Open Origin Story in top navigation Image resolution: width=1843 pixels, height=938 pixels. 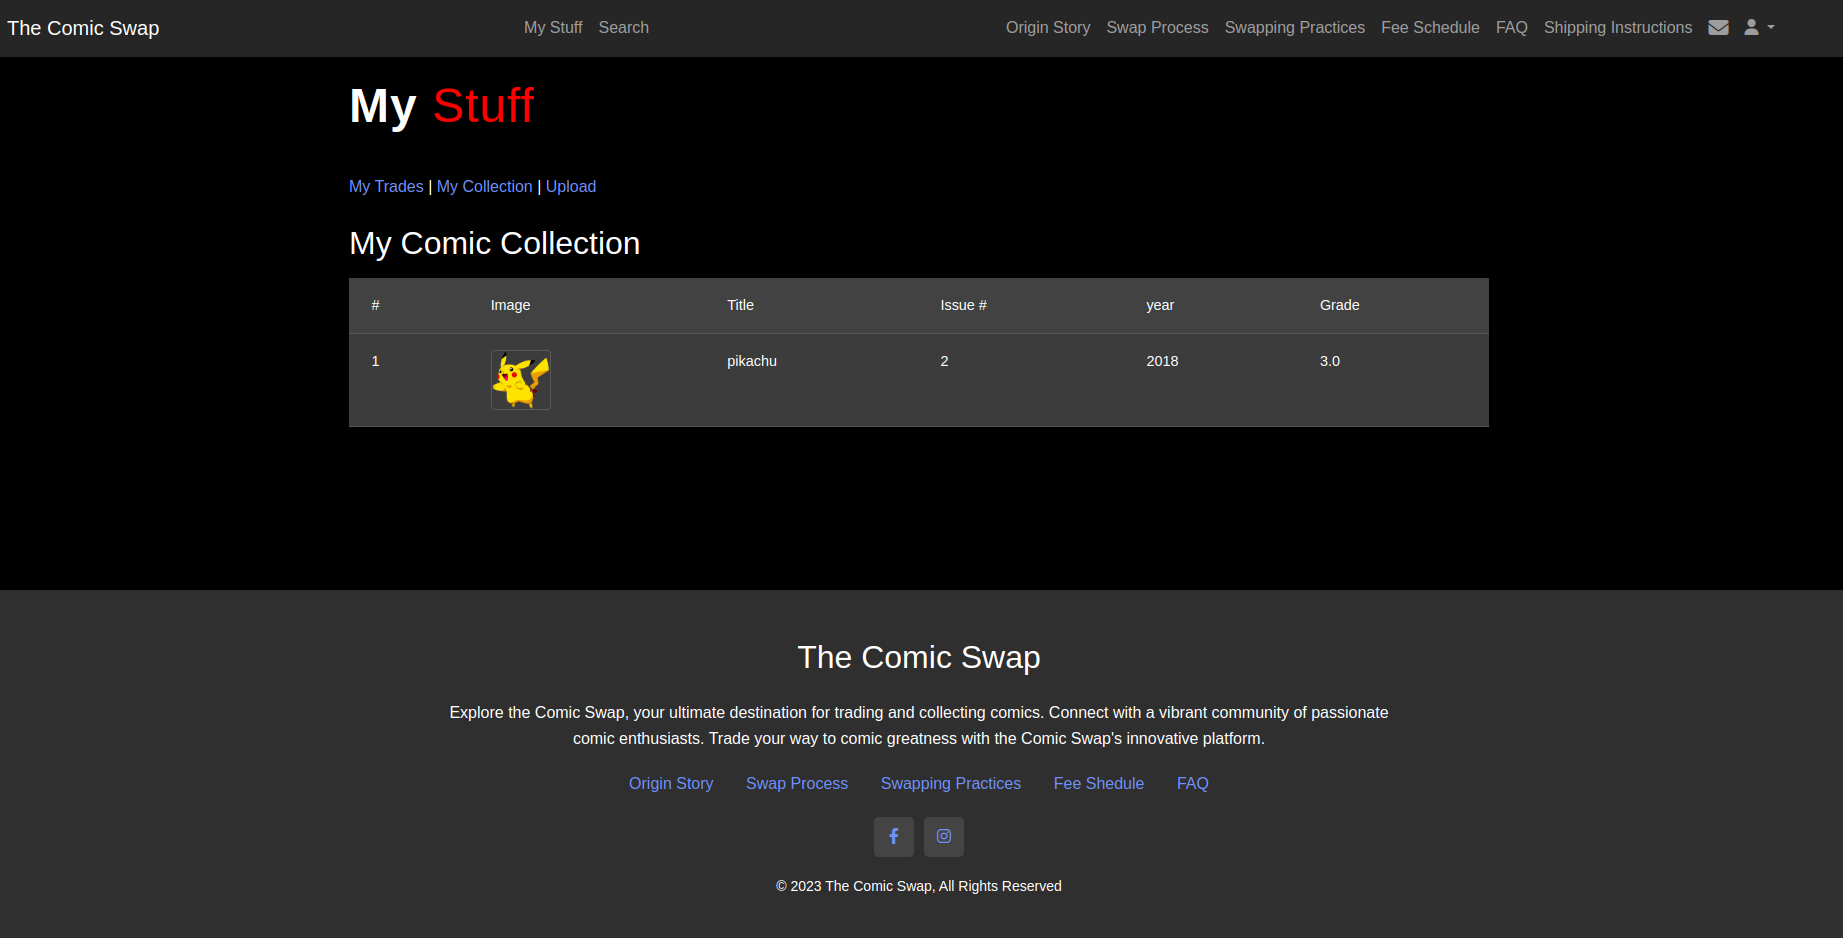point(1047,28)
